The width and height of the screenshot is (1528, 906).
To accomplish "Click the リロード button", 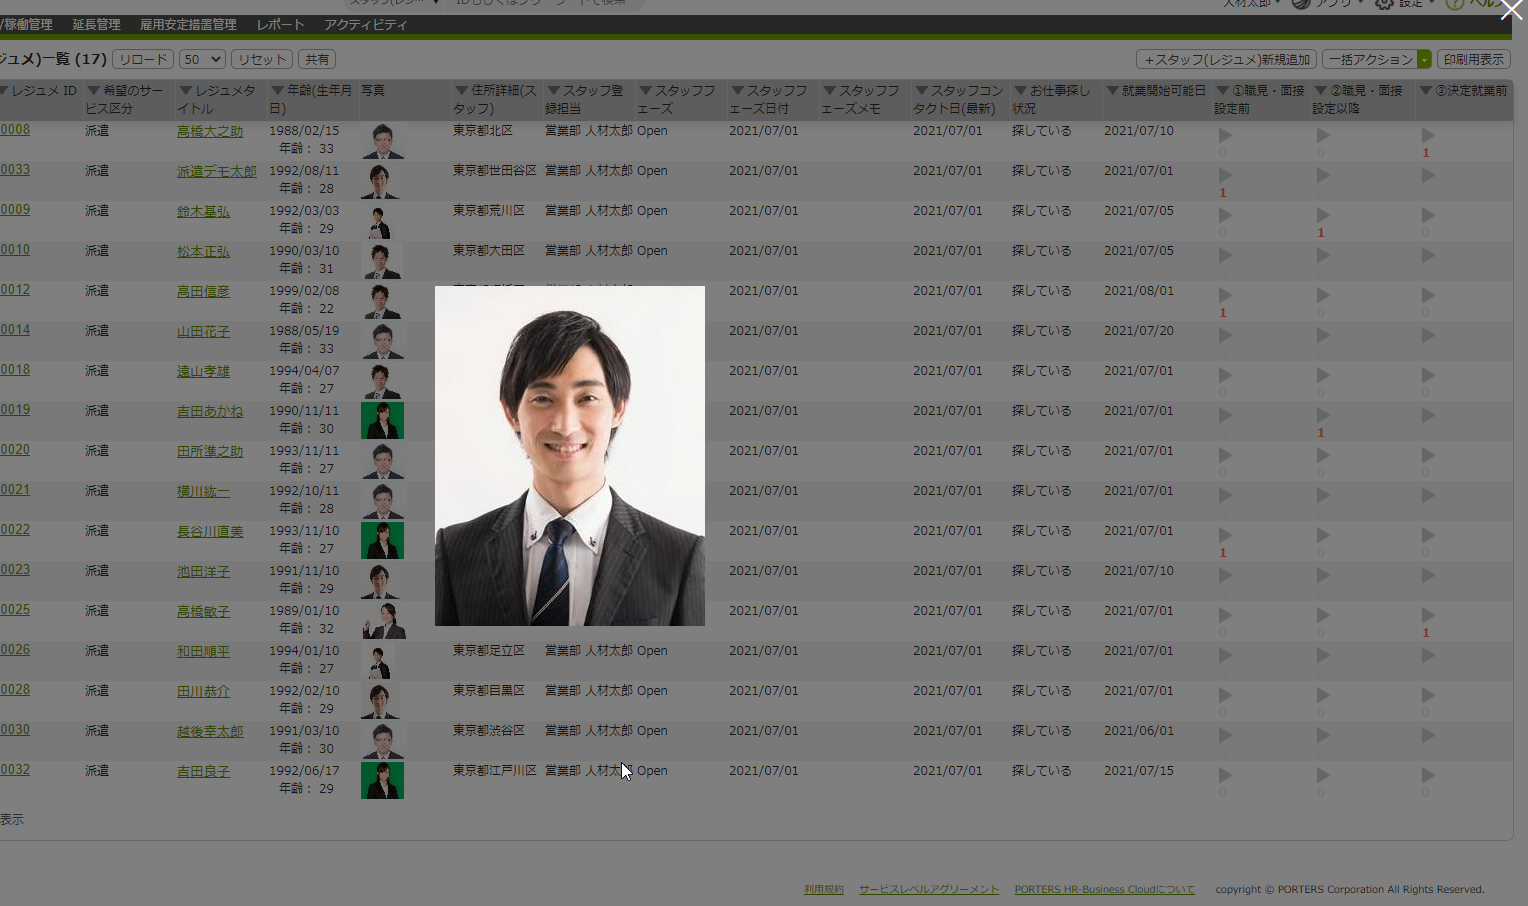I will click(x=142, y=59).
